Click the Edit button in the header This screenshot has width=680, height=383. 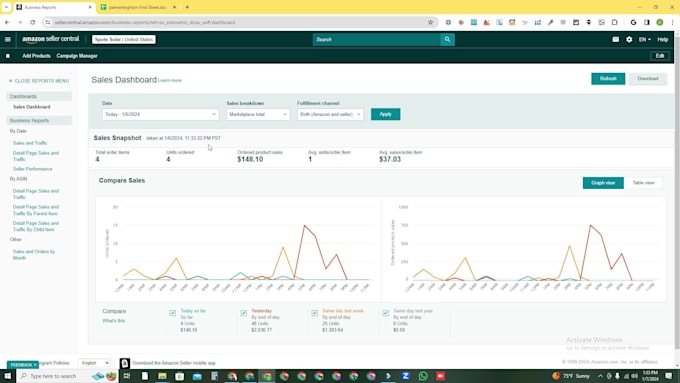(660, 56)
